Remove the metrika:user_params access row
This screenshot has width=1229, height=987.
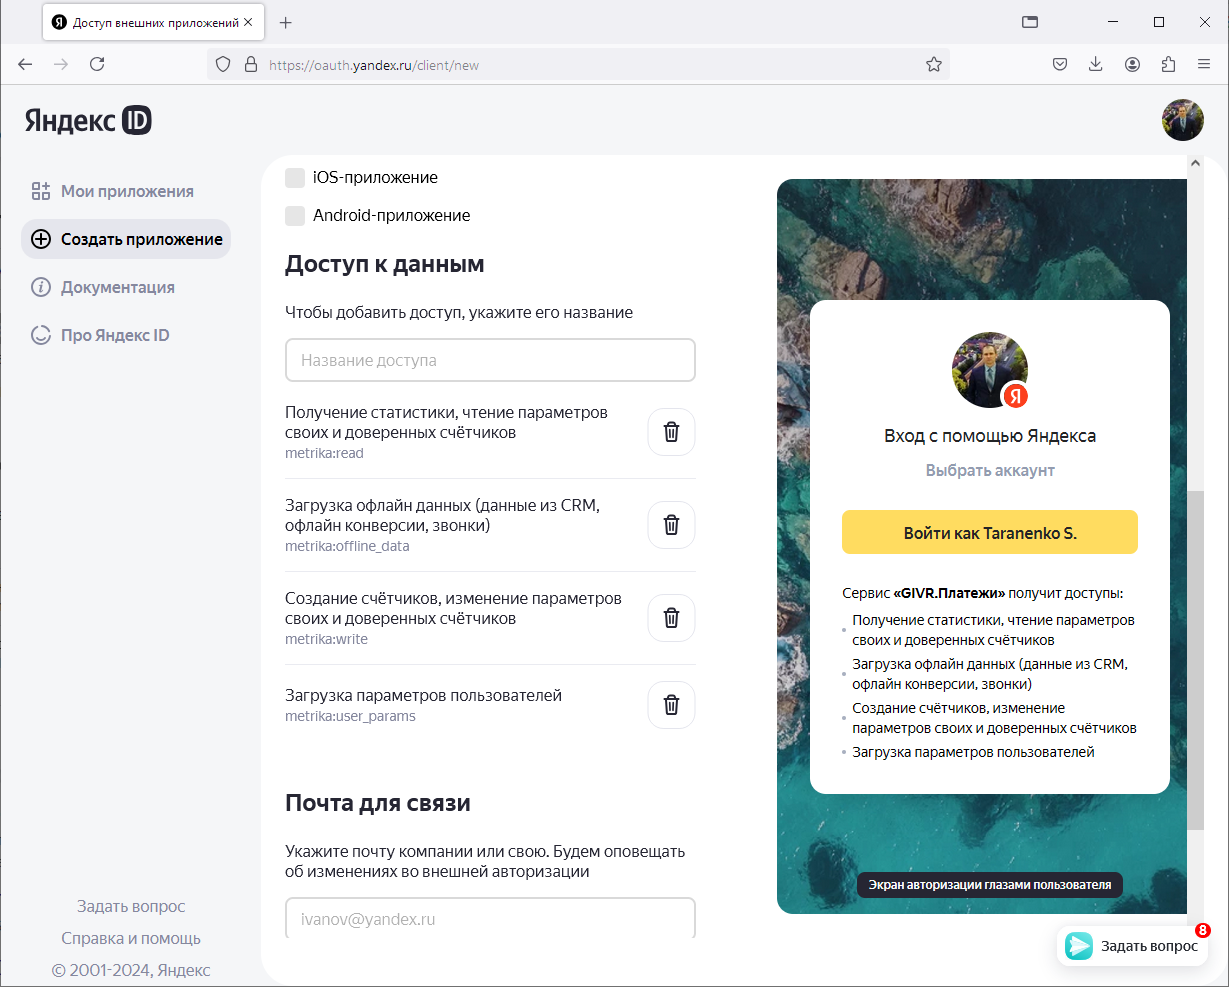[671, 705]
